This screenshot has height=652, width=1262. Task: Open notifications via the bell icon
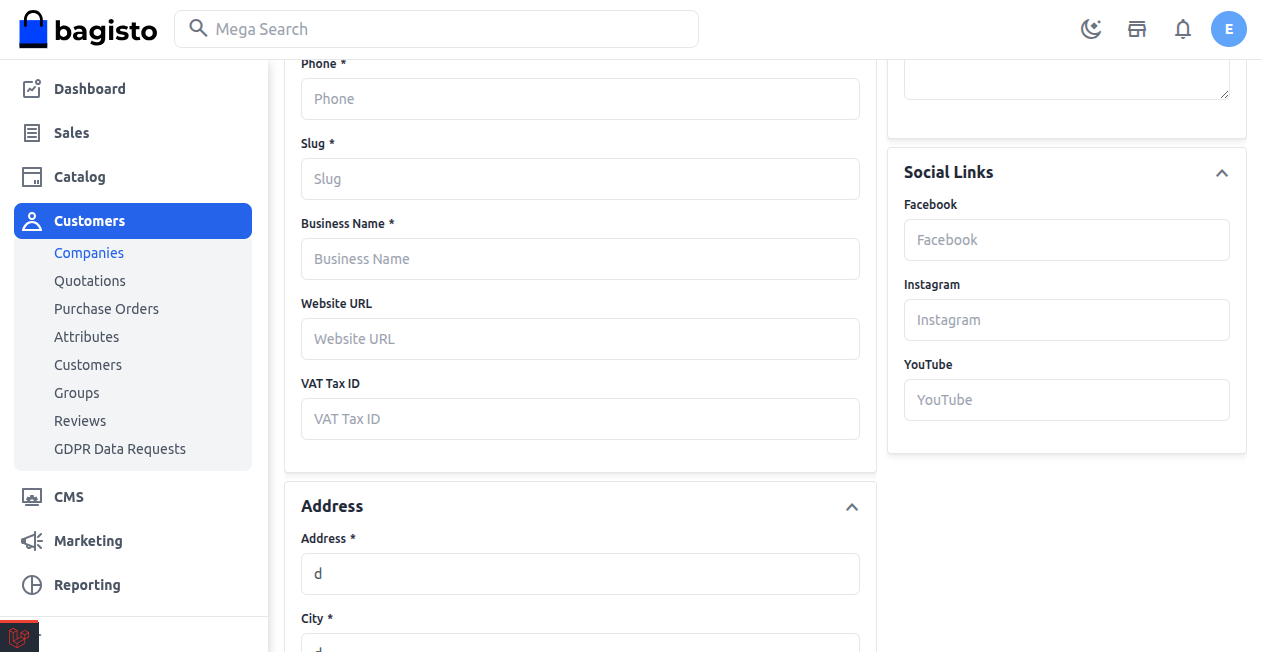pos(1182,29)
